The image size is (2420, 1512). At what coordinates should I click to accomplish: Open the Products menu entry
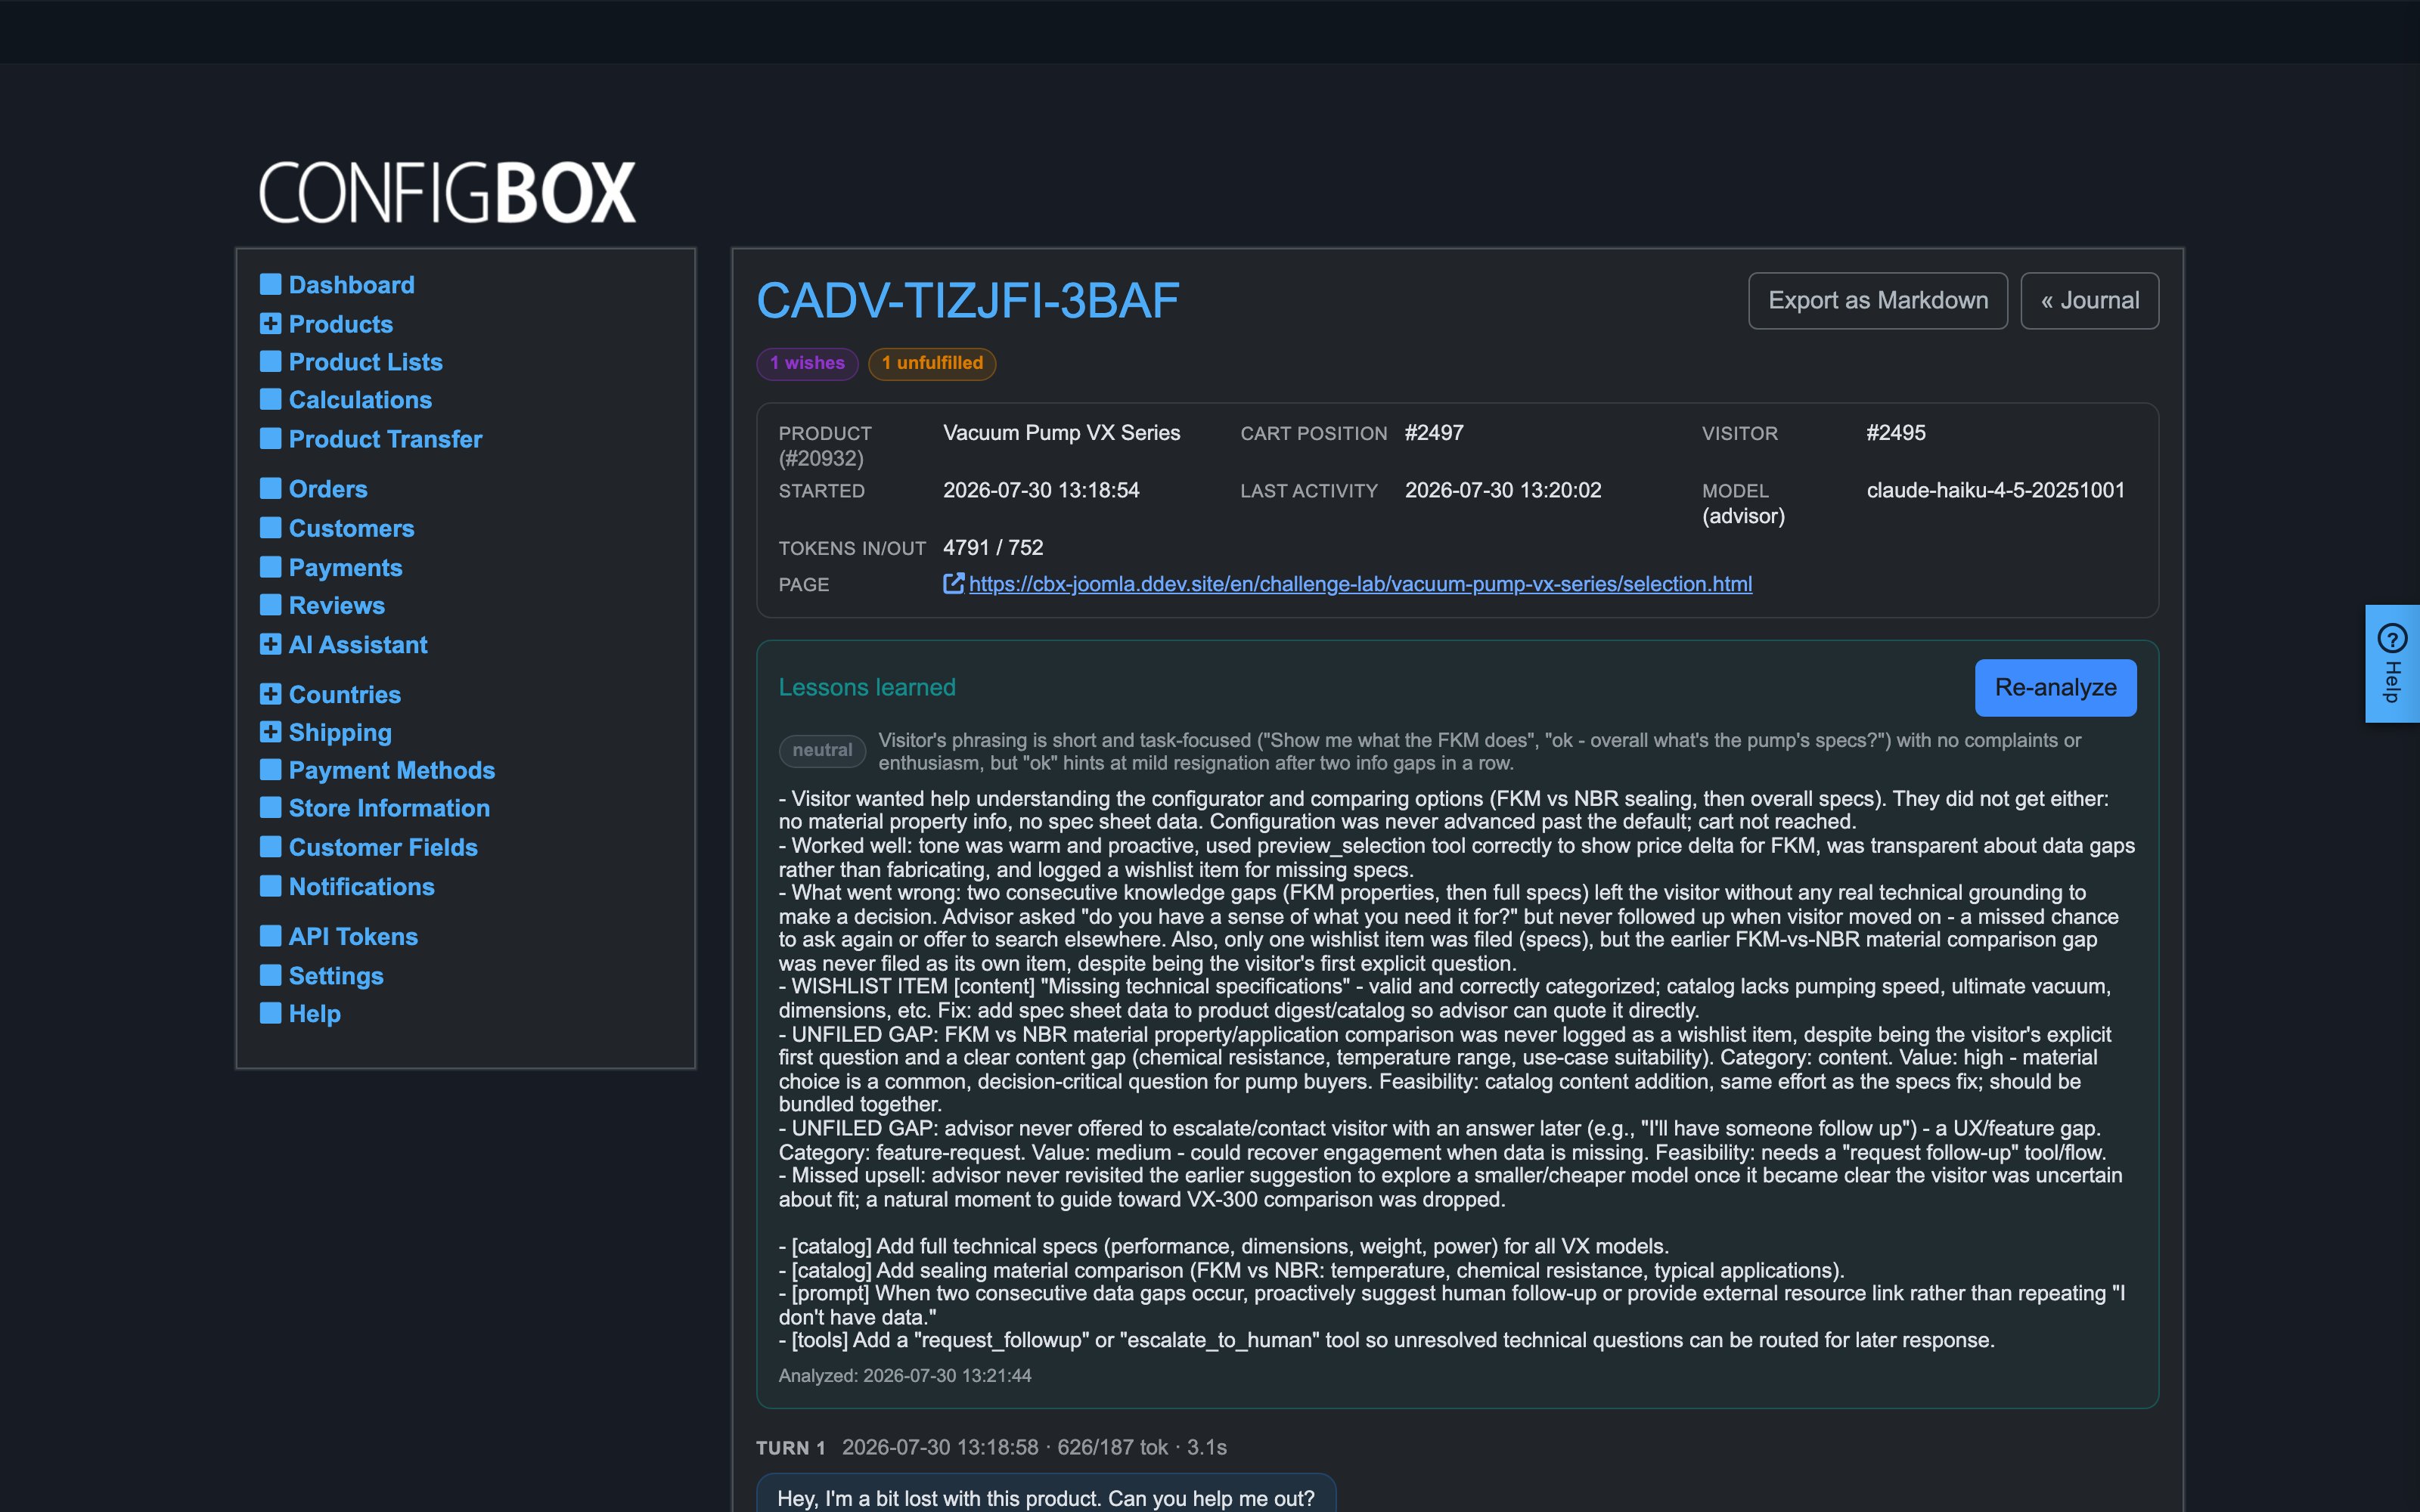pyautogui.click(x=341, y=324)
